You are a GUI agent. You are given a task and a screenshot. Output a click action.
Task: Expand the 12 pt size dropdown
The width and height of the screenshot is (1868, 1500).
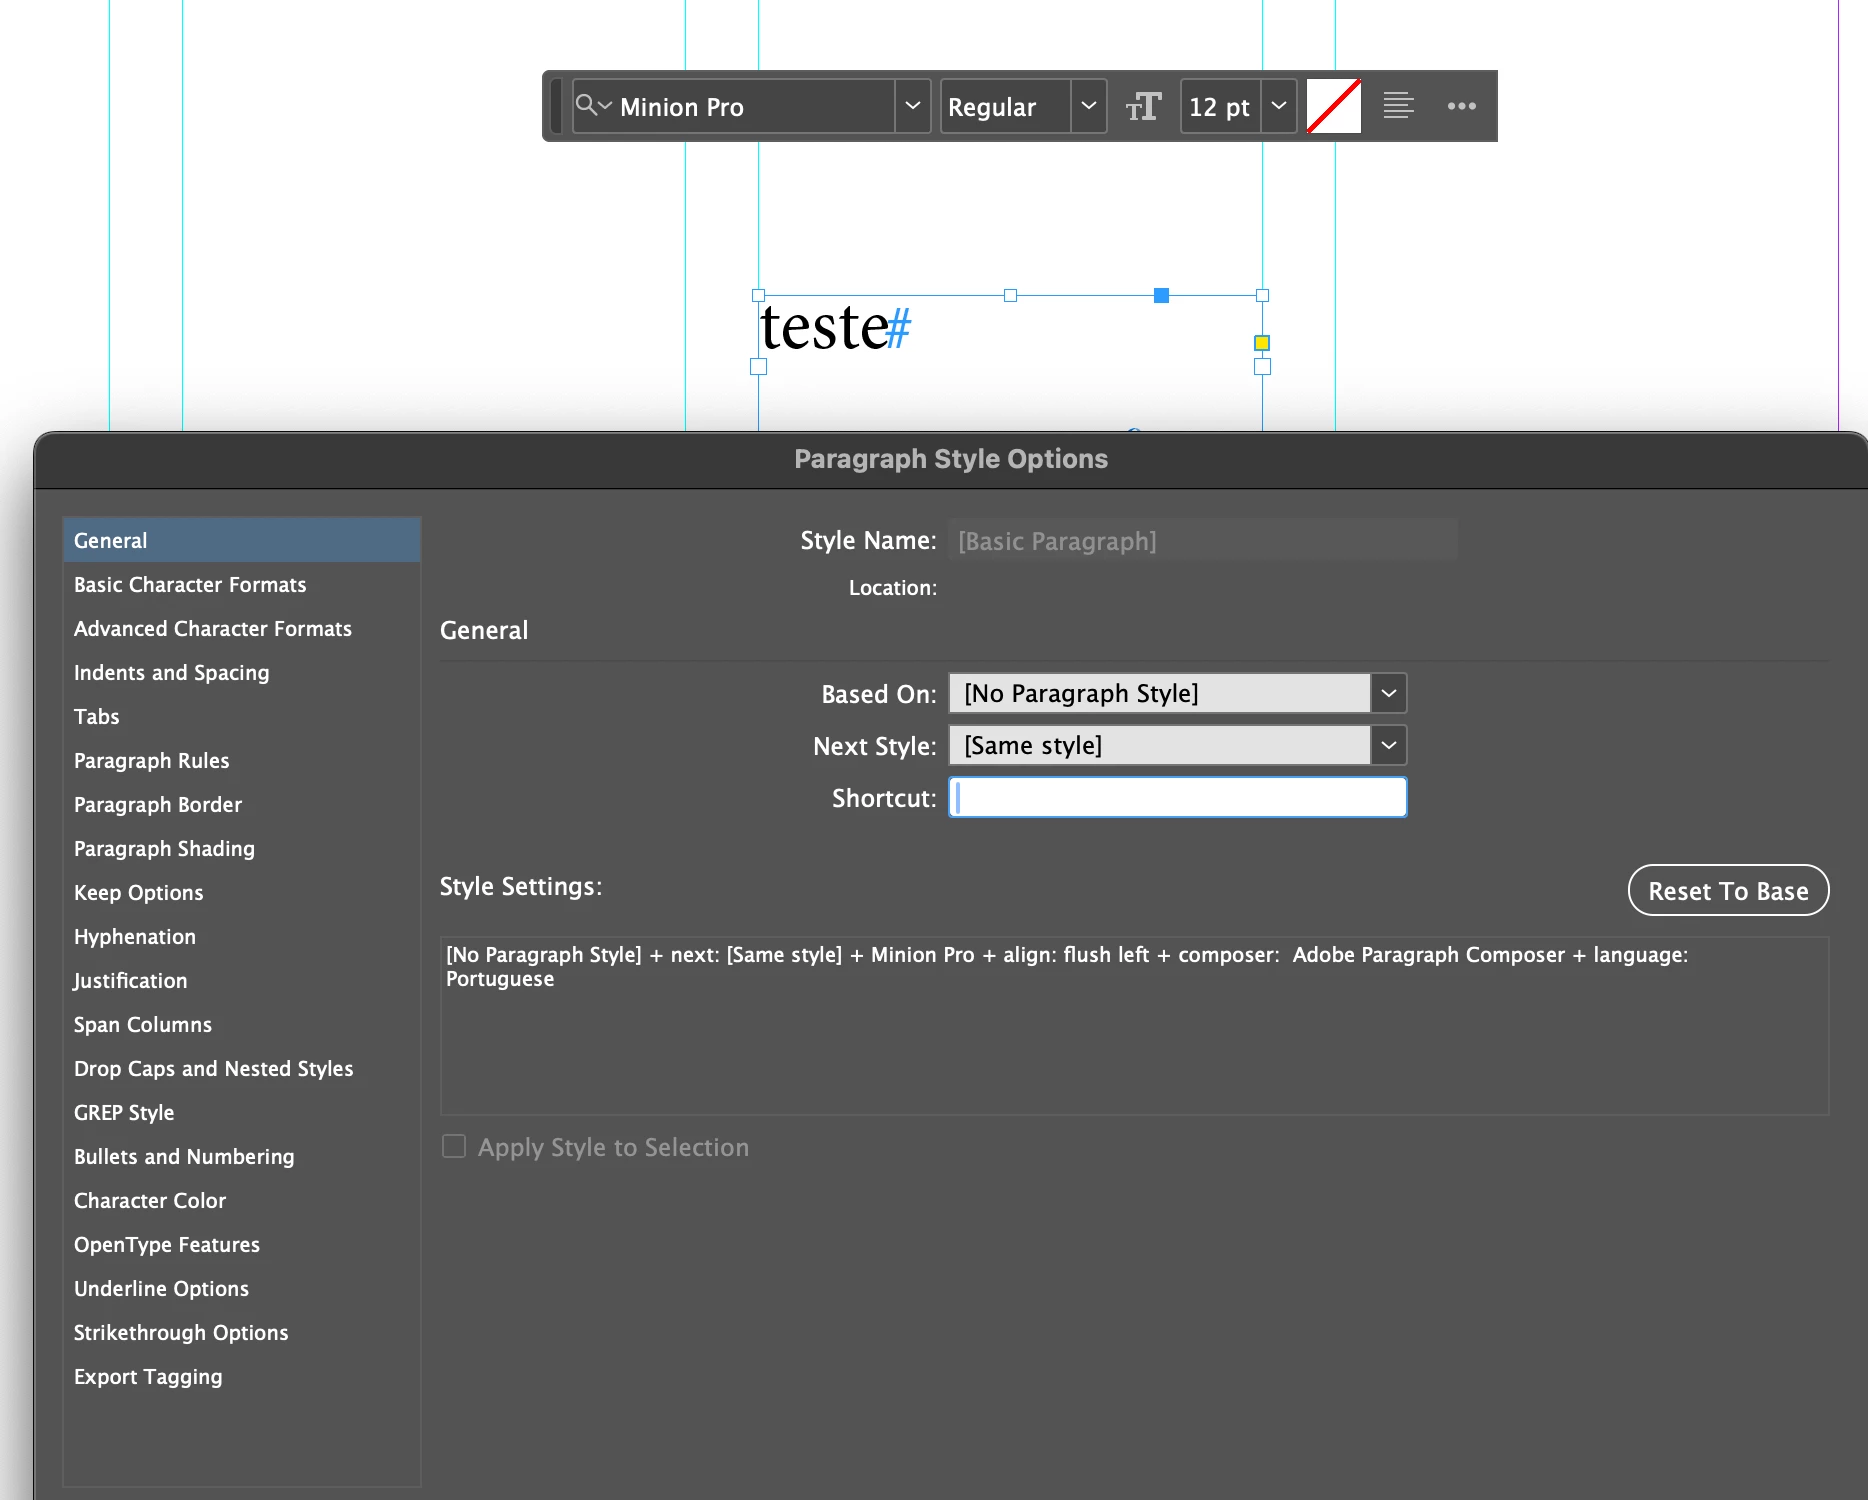click(1278, 106)
